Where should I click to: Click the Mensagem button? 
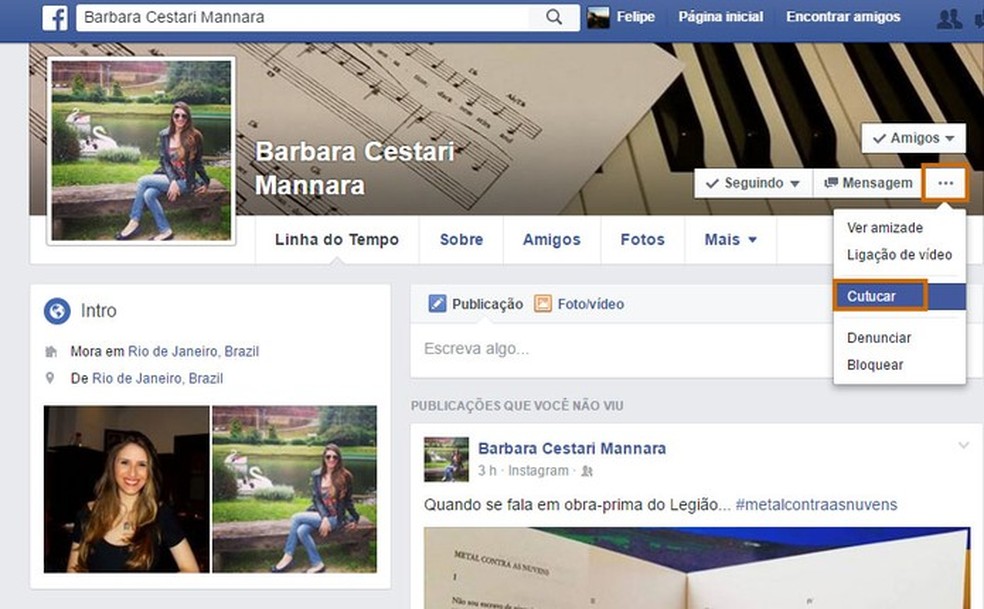[x=868, y=183]
